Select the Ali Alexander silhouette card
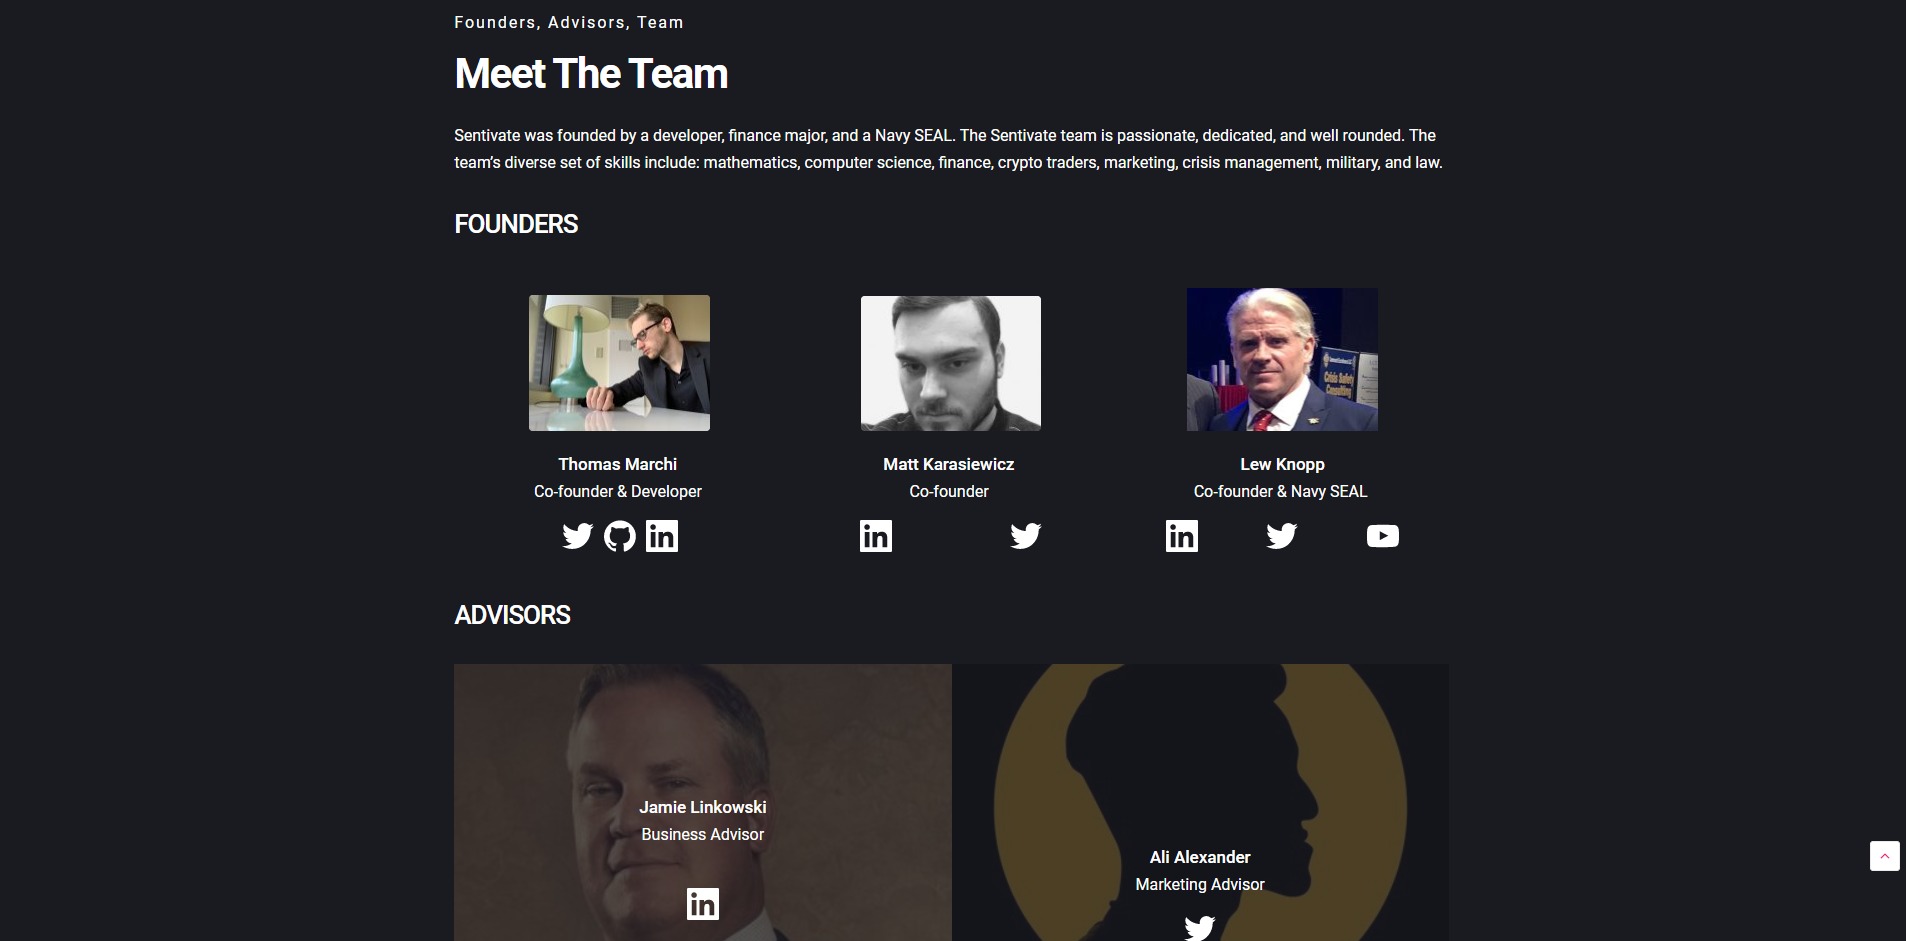1920x941 pixels. click(x=1200, y=802)
